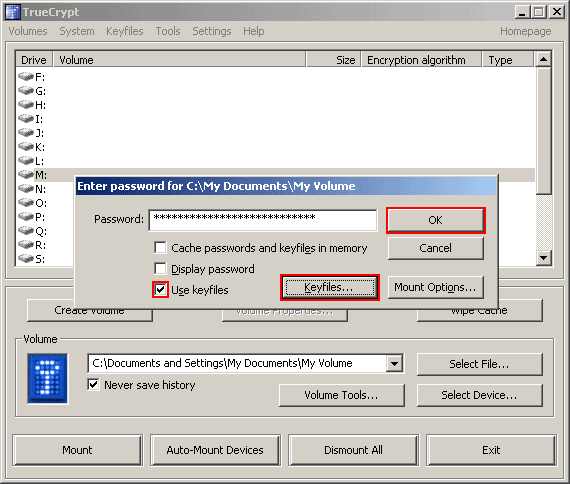
Task: Open Mount Options...
Action: point(435,287)
